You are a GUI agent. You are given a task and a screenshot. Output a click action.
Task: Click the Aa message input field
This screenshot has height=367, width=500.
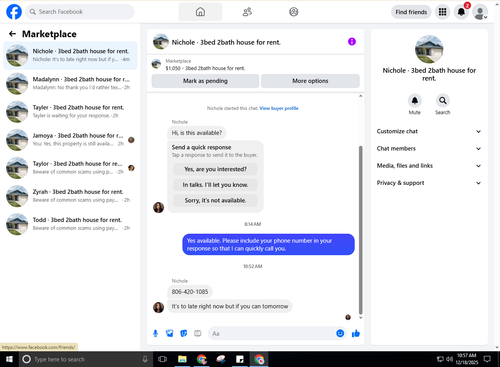pos(272,333)
